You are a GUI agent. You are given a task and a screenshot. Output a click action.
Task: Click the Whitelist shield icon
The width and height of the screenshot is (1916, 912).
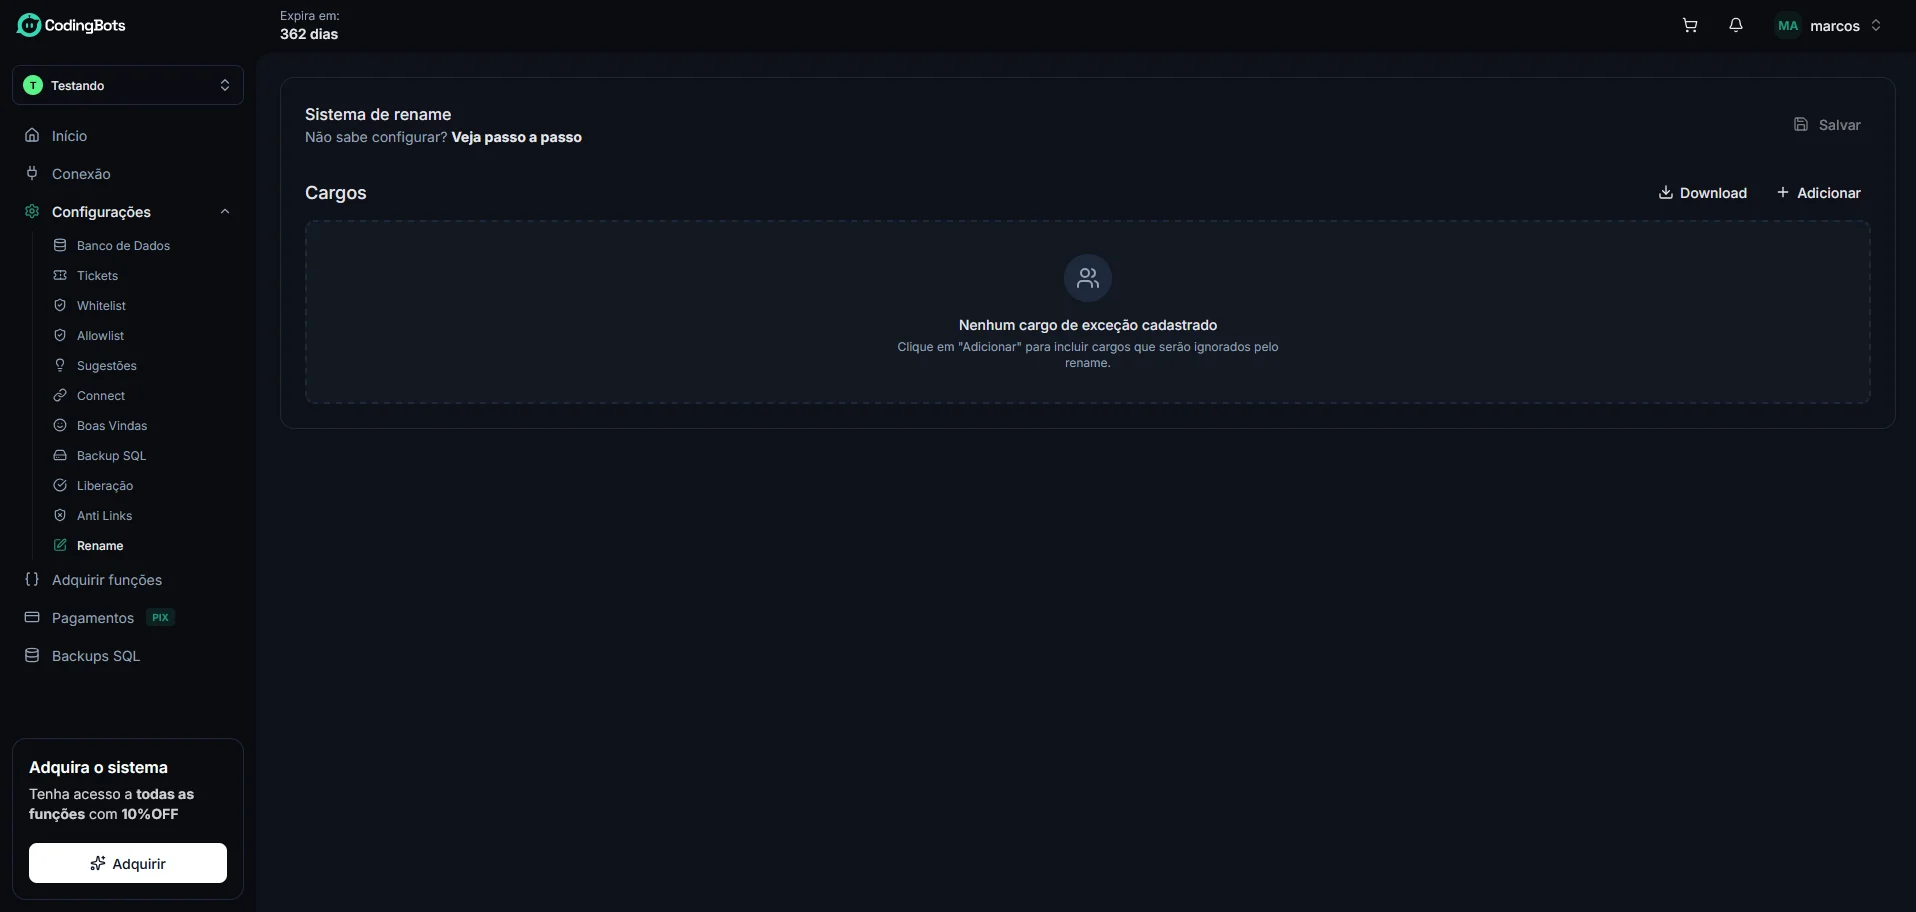click(x=60, y=305)
